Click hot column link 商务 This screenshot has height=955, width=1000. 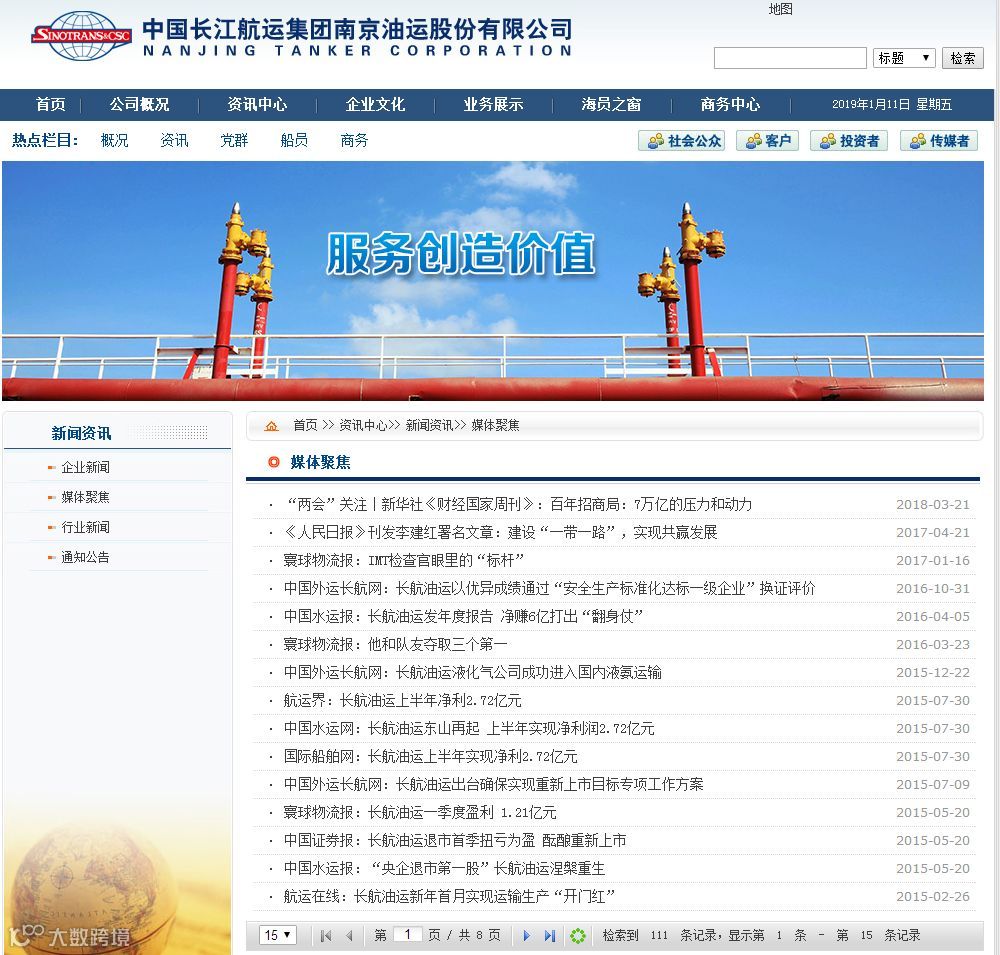[354, 140]
